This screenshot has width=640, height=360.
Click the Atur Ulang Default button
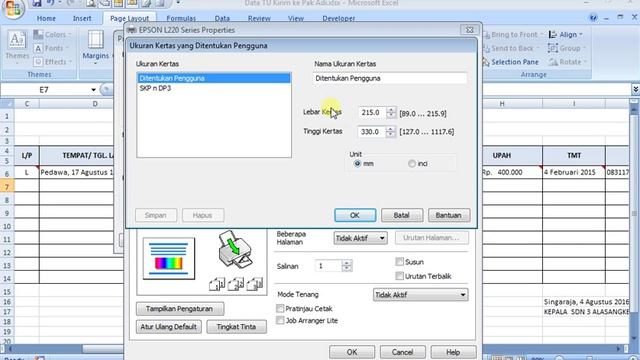pyautogui.click(x=169, y=327)
